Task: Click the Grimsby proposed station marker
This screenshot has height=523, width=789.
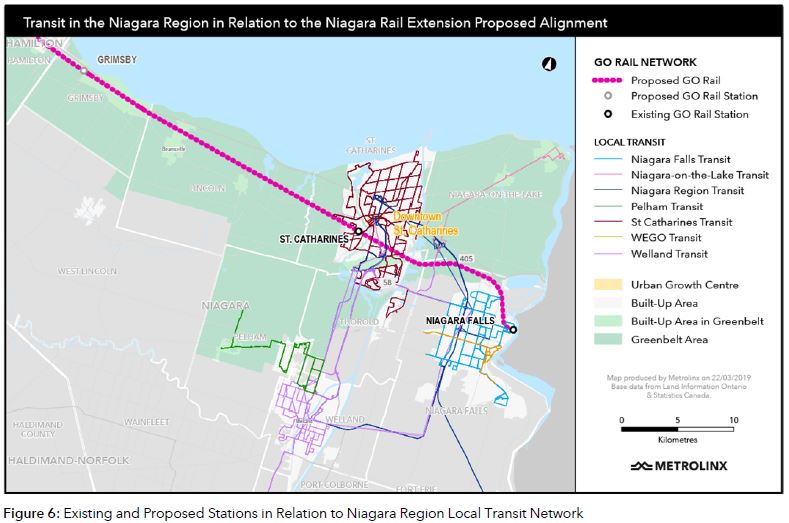Action: [x=85, y=71]
